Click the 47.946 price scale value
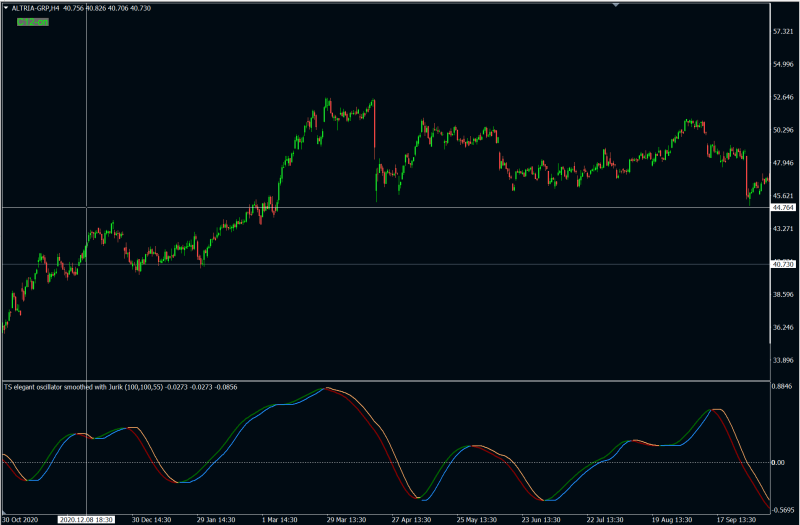800x525 pixels. 783,163
